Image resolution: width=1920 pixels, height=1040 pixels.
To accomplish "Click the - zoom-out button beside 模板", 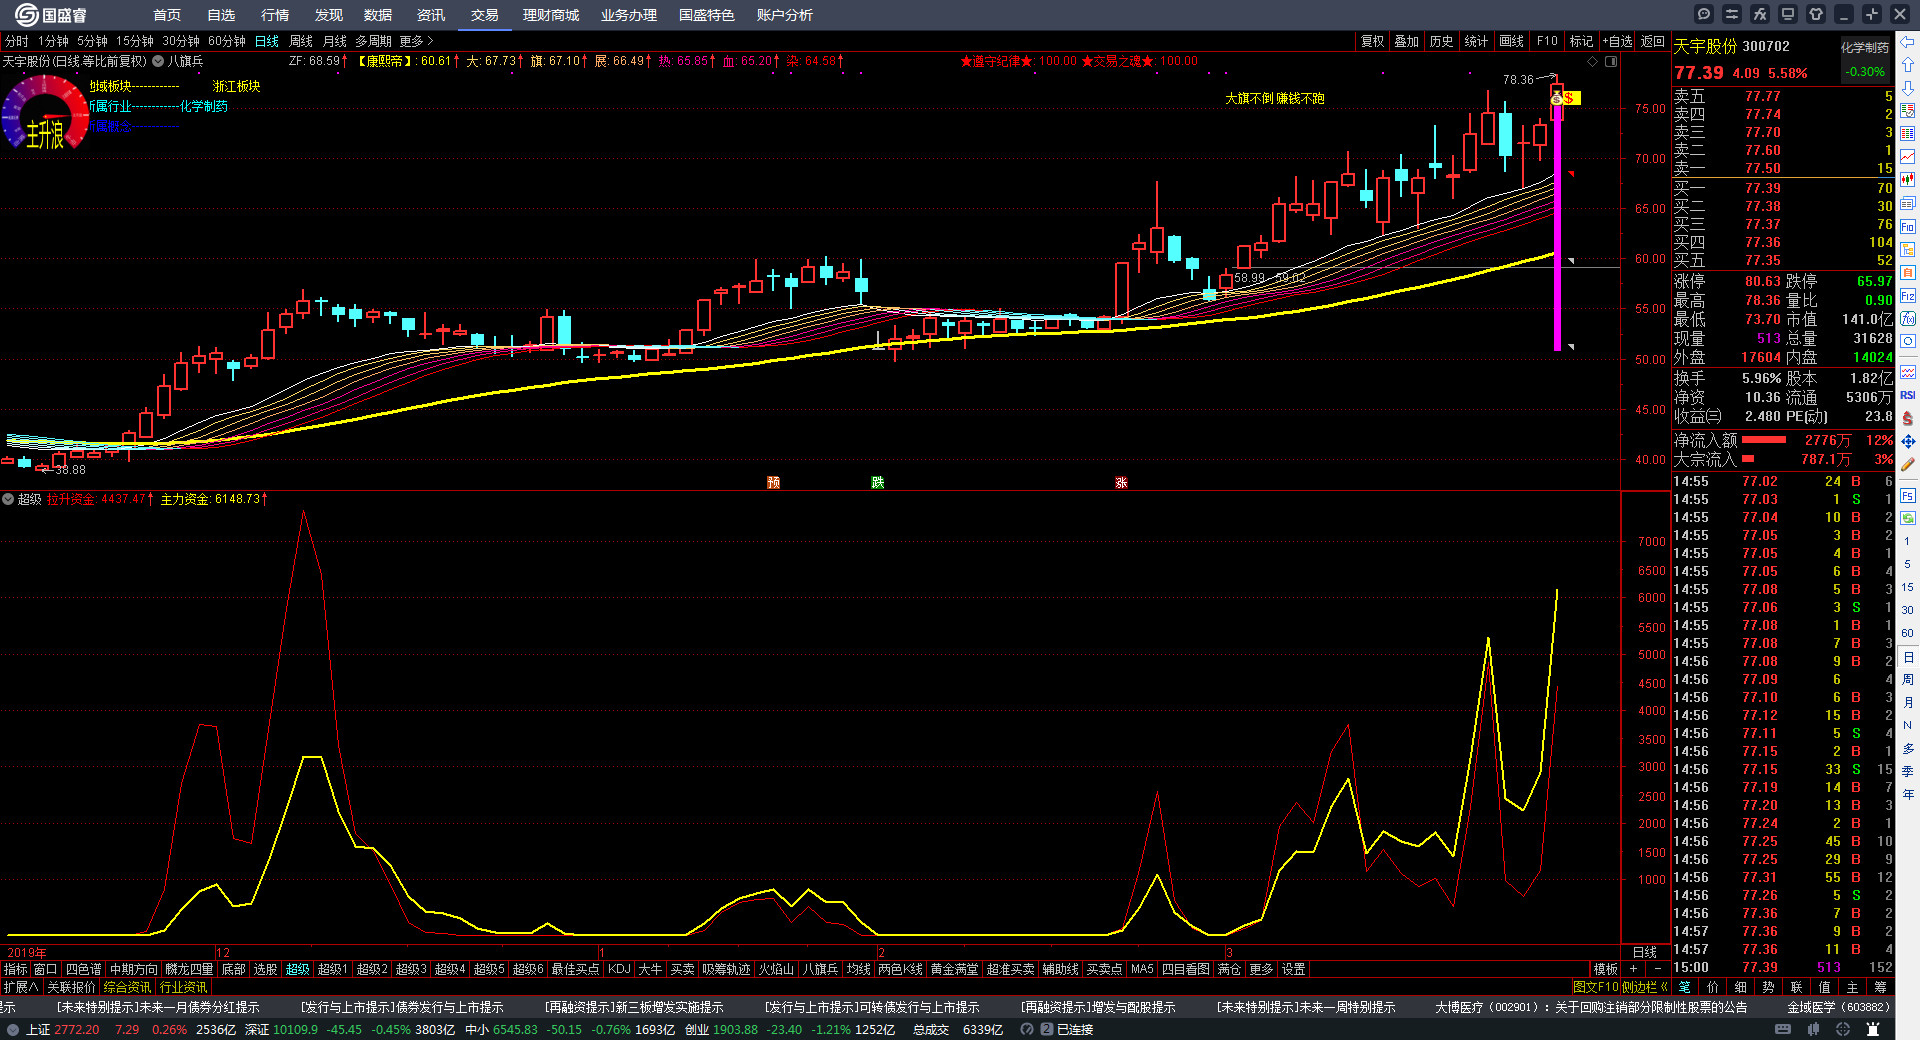I will tap(1657, 969).
